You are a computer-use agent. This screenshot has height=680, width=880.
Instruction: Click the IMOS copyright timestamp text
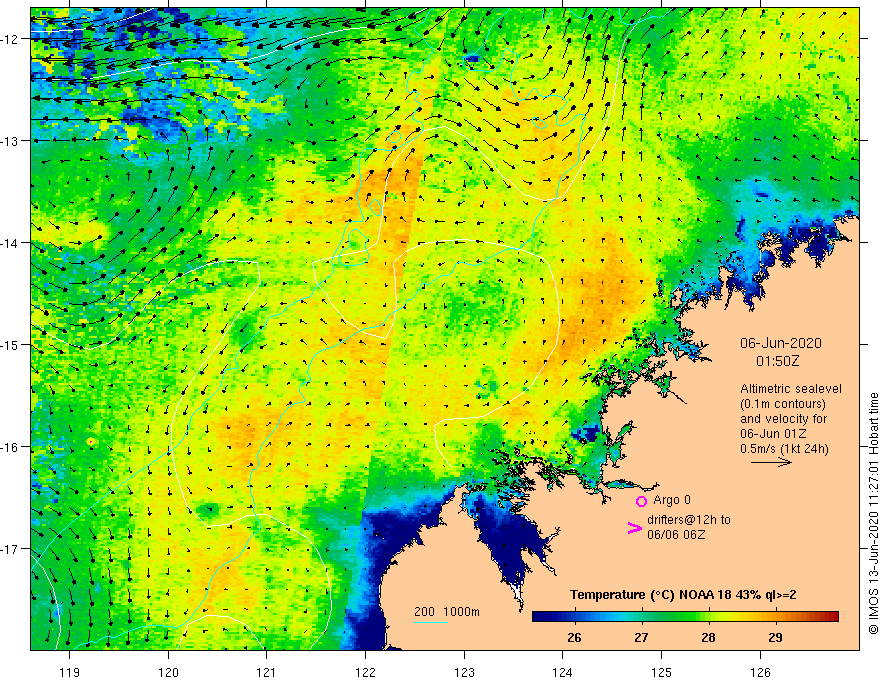(873, 513)
